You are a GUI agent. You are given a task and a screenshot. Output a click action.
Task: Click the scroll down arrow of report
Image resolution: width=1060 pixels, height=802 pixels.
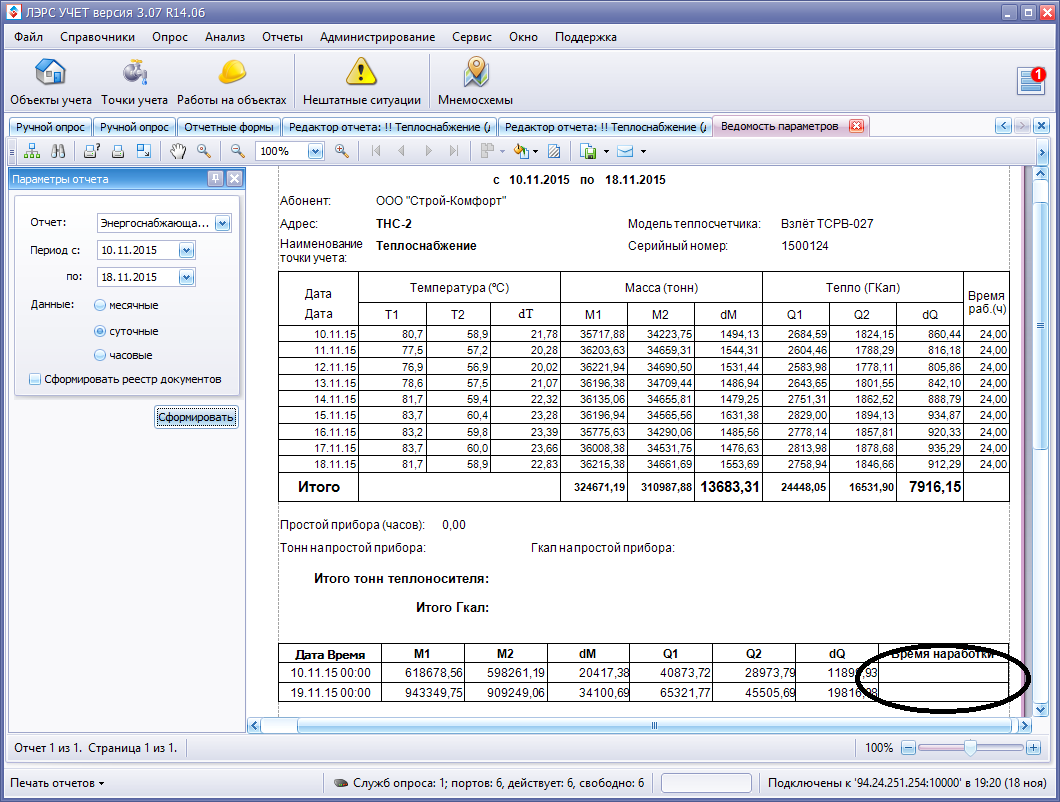(x=1041, y=709)
